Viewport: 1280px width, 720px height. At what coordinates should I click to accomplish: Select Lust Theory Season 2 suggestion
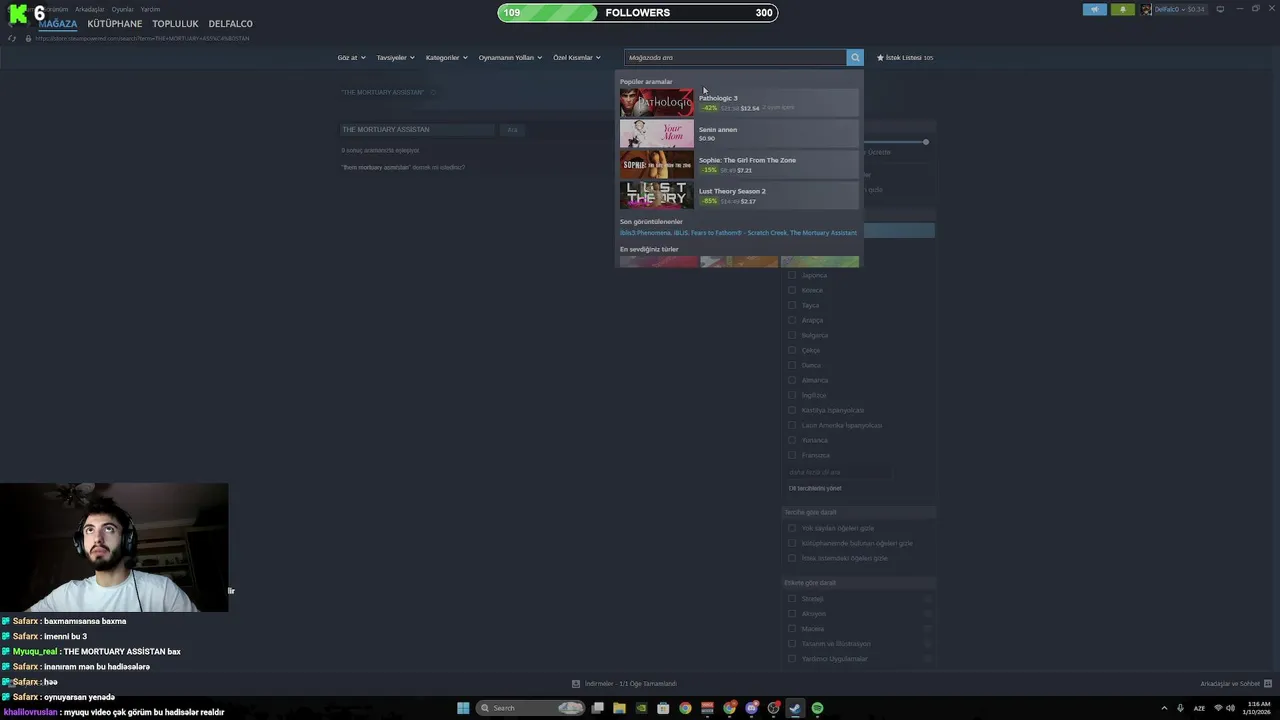click(739, 196)
